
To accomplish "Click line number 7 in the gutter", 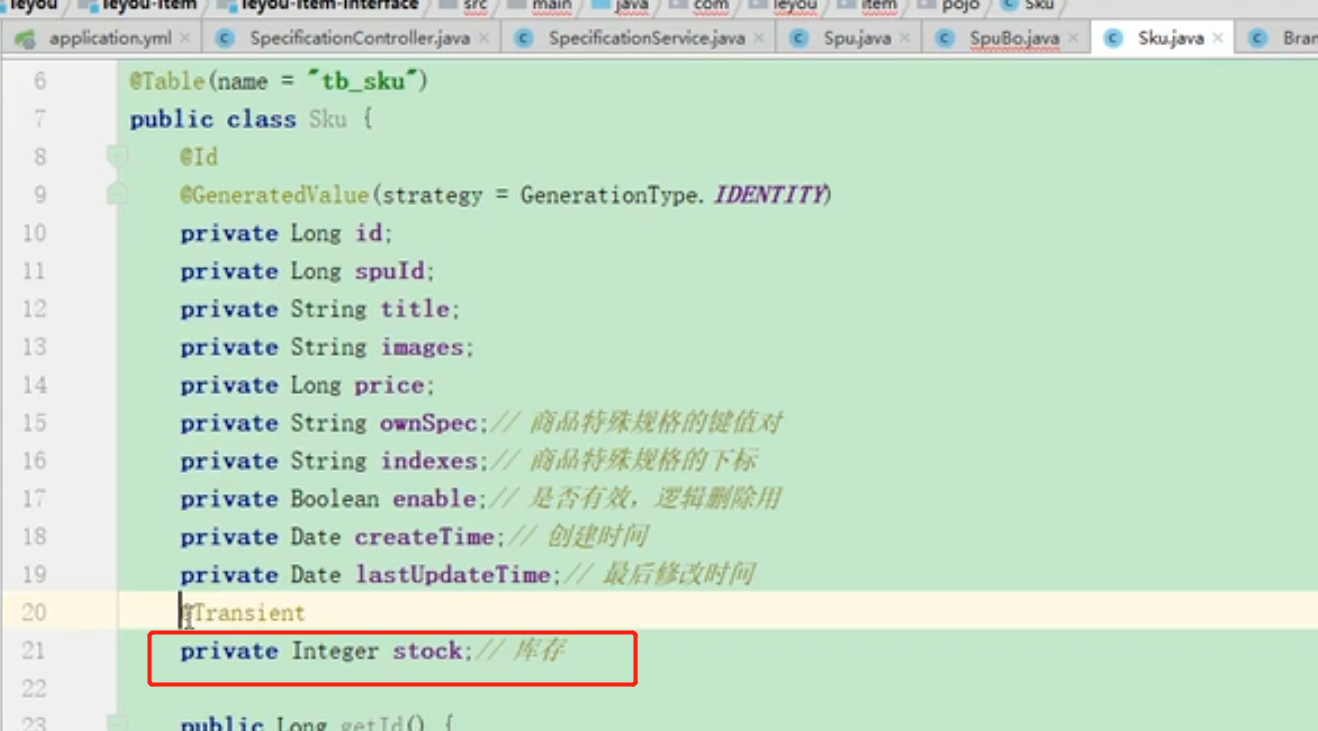I will (x=40, y=119).
